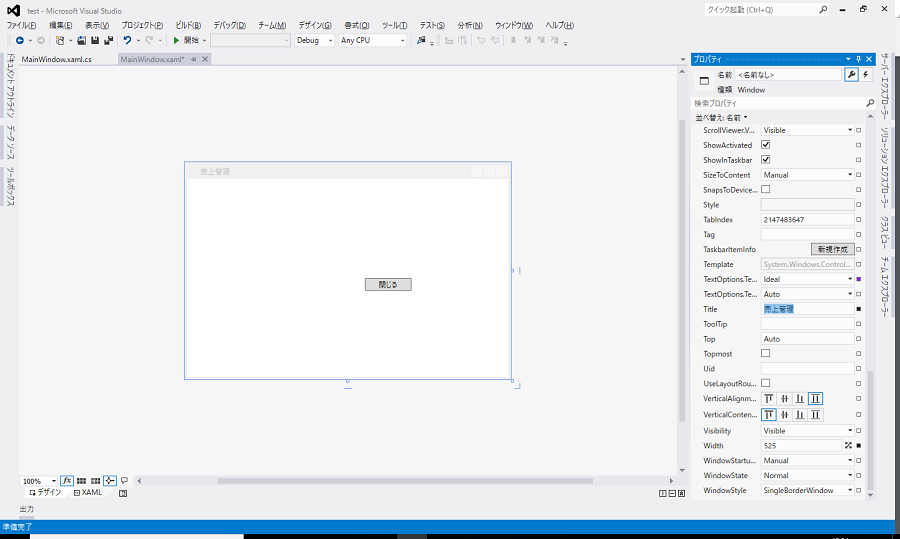Toggle snap to snaplines icon

pyautogui.click(x=110, y=480)
